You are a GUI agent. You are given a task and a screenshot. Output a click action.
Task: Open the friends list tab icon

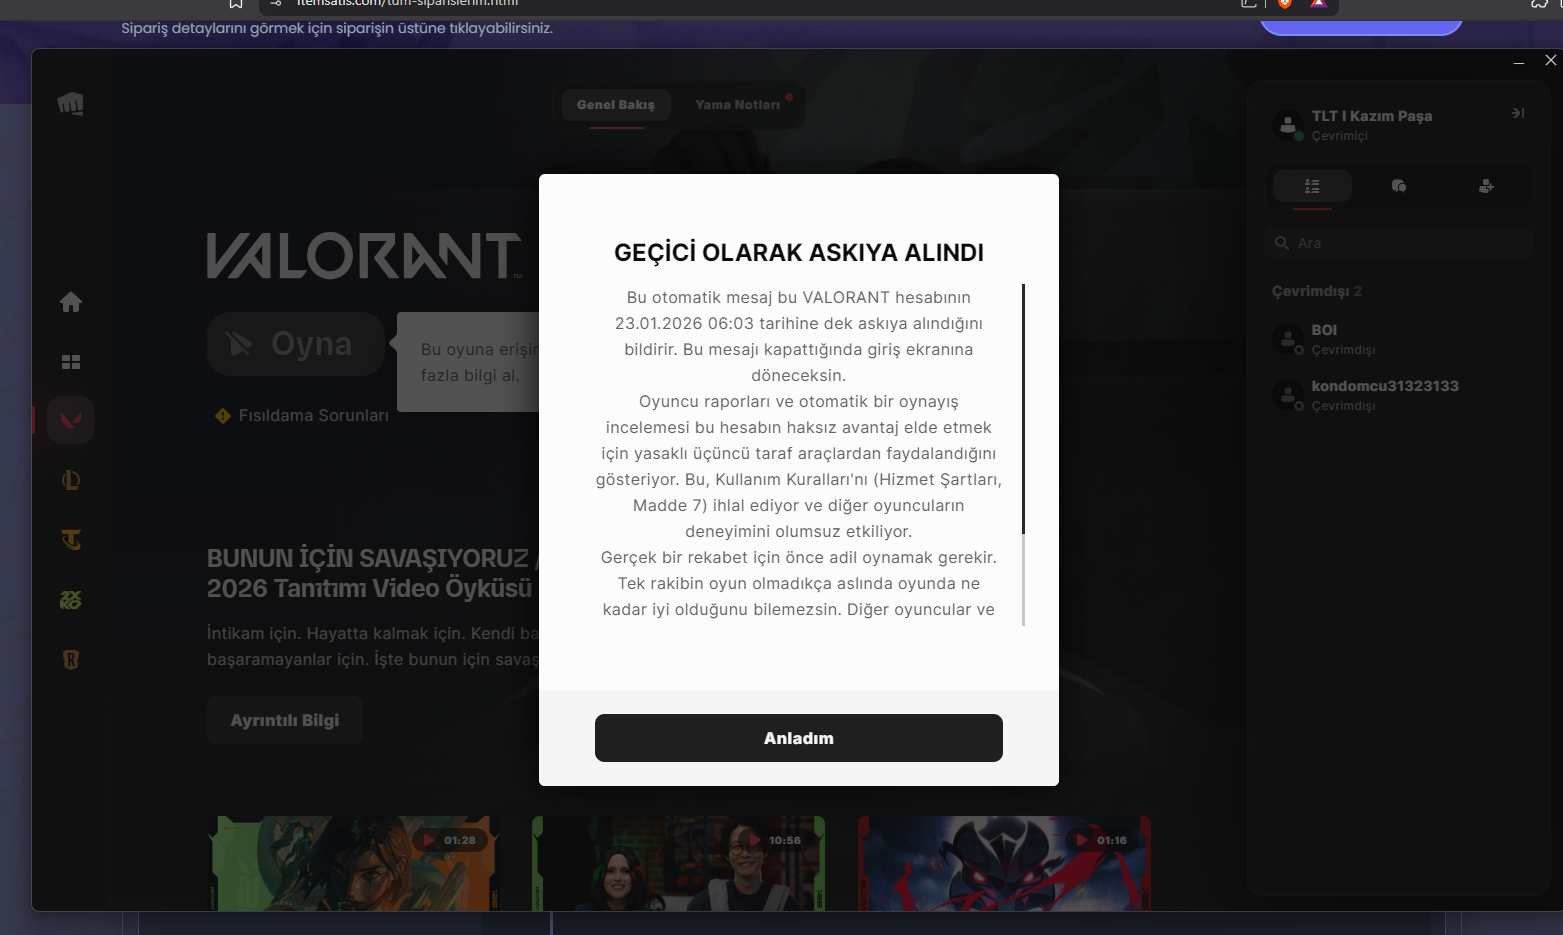[1312, 186]
